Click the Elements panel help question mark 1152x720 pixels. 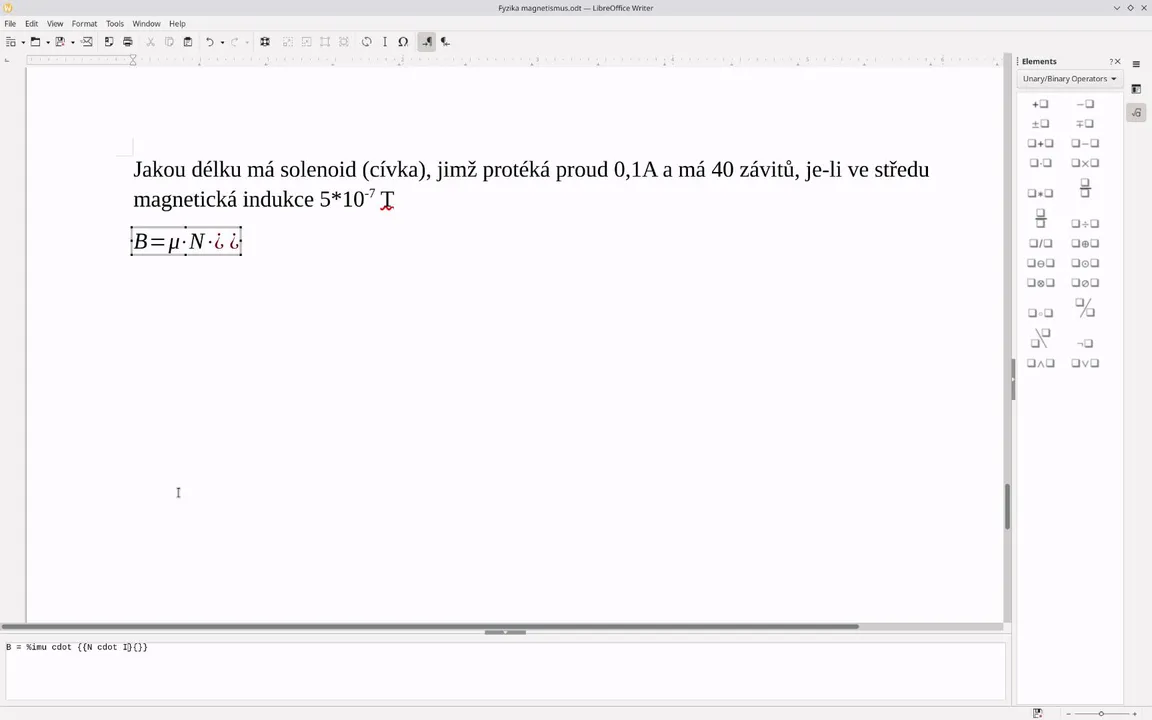click(x=1111, y=62)
